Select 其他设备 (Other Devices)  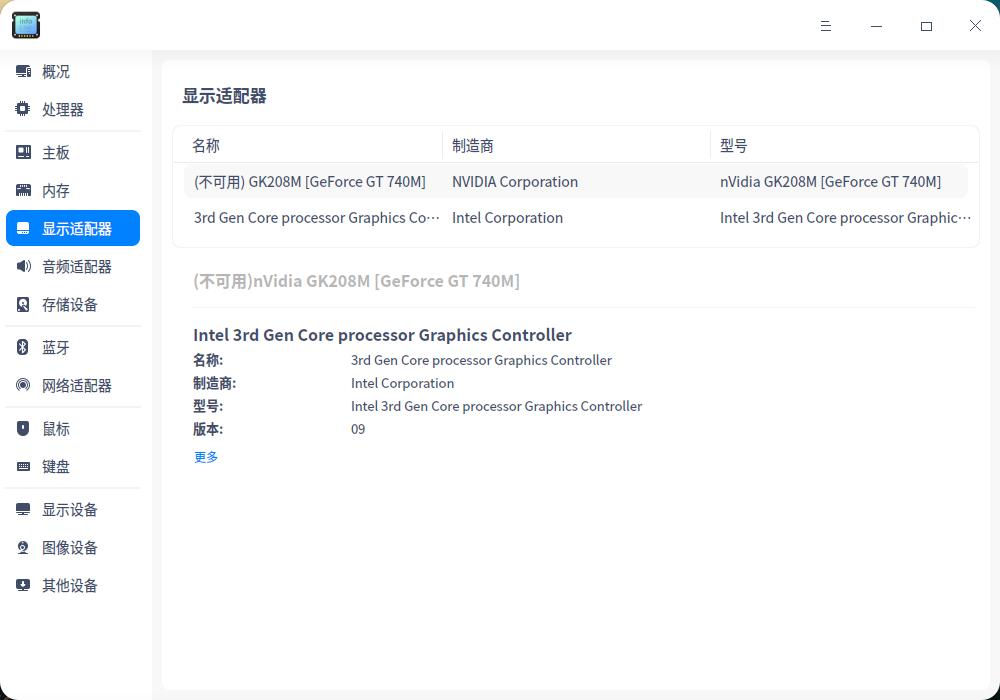click(70, 585)
